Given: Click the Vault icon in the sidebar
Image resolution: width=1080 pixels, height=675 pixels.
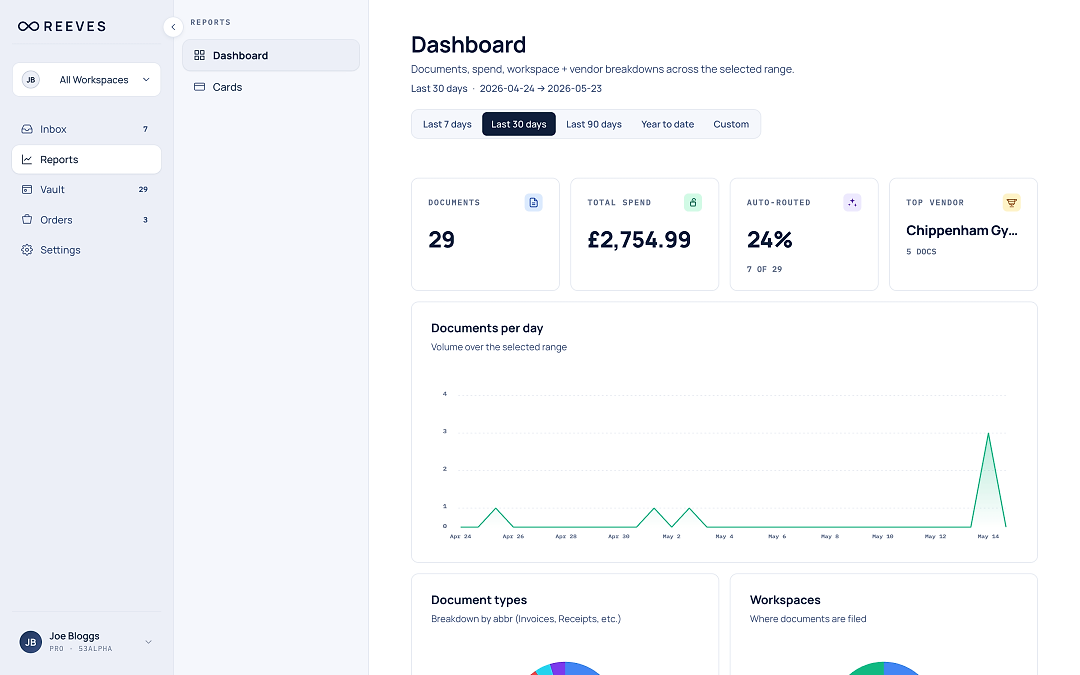Looking at the screenshot, I should (27, 189).
